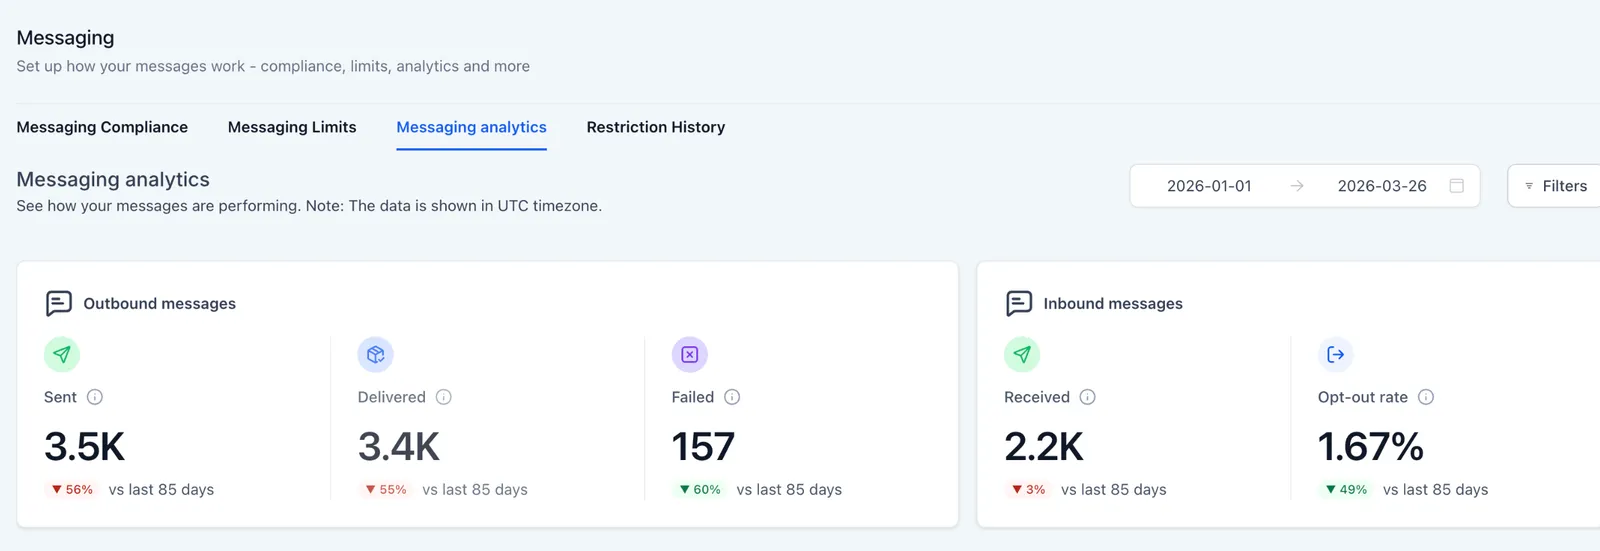The image size is (1600, 551).
Task: Click the green Received paper plane icon
Action: [1022, 354]
